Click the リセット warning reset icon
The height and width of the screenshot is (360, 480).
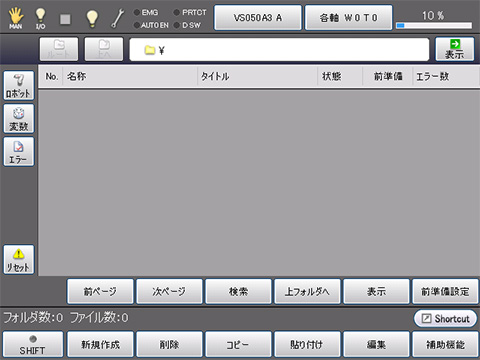[x=19, y=260]
